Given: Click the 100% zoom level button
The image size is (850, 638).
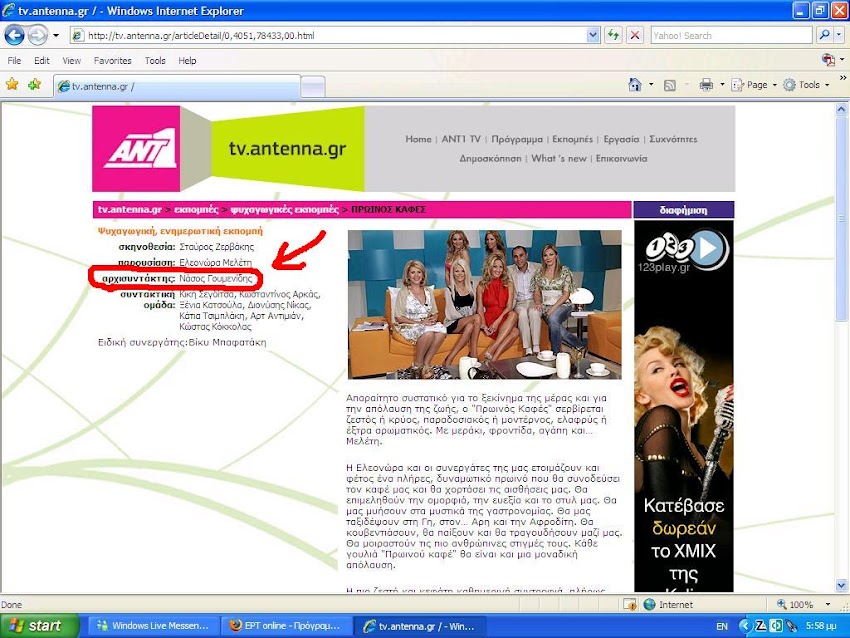Looking at the screenshot, I should [796, 604].
